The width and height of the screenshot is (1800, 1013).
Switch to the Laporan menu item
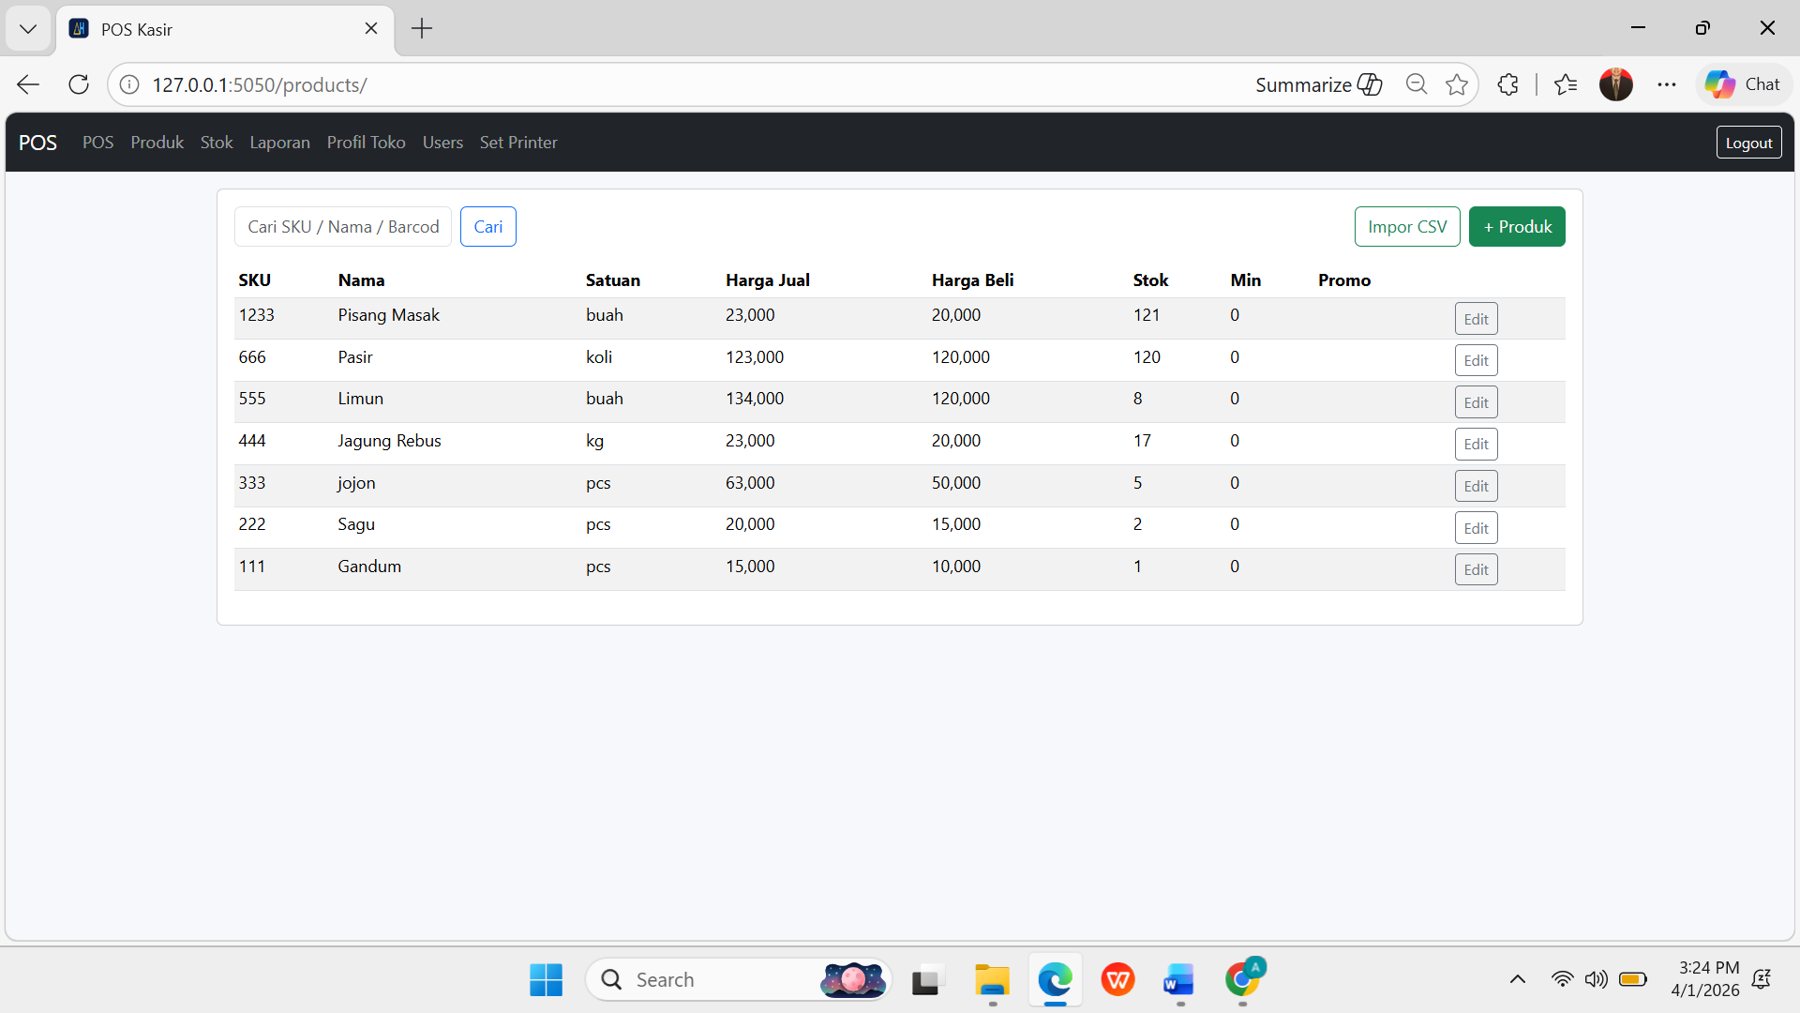(x=280, y=142)
